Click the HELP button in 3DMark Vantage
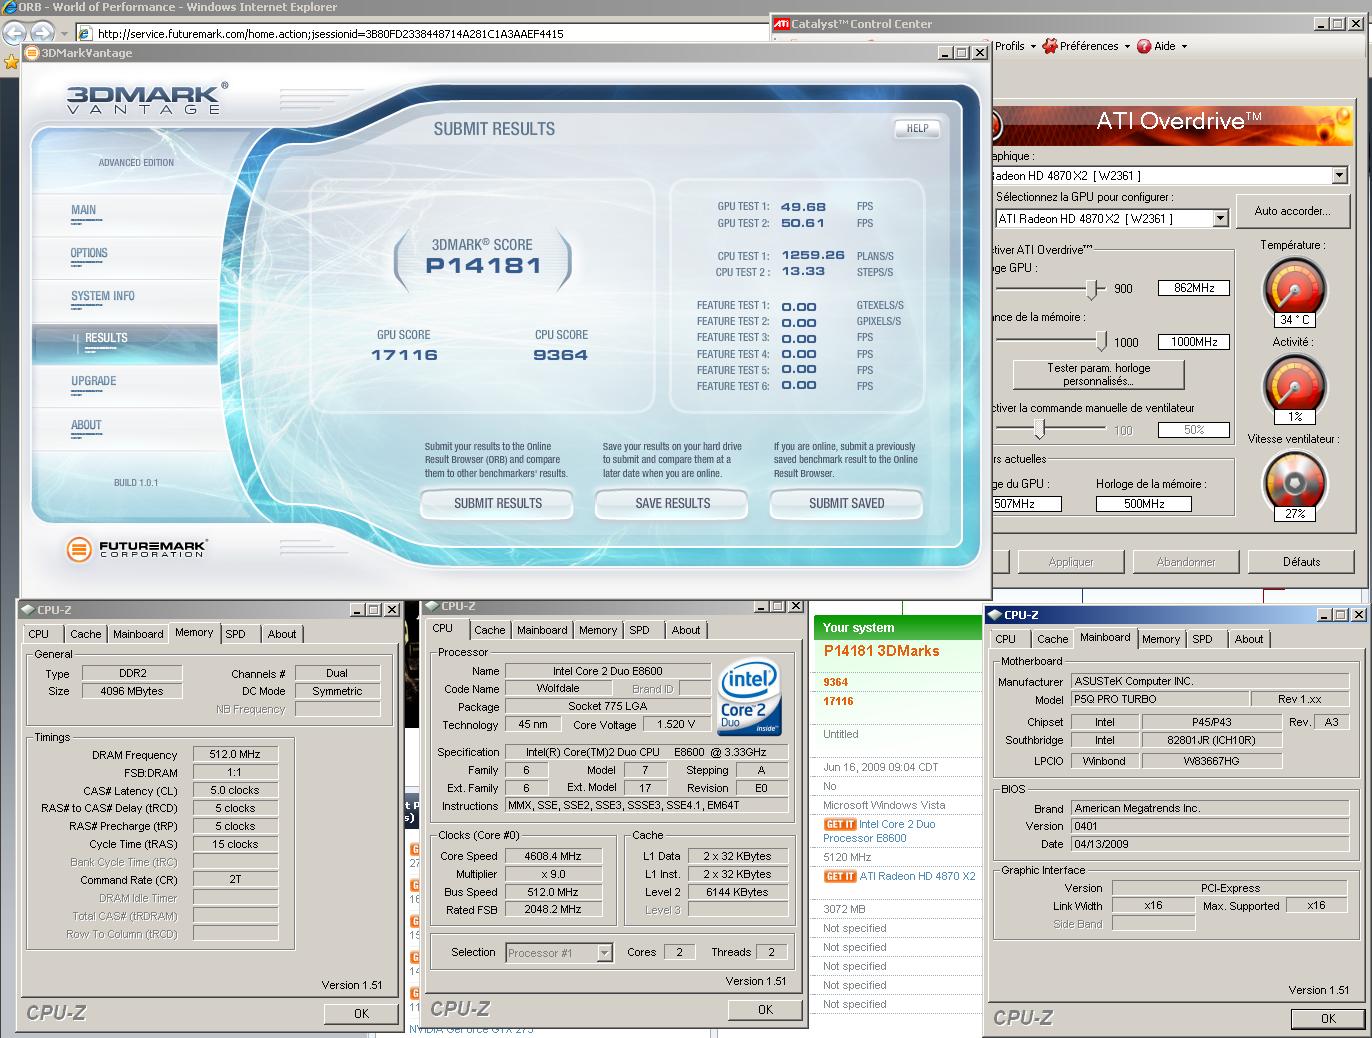Image resolution: width=1372 pixels, height=1038 pixels. point(917,128)
